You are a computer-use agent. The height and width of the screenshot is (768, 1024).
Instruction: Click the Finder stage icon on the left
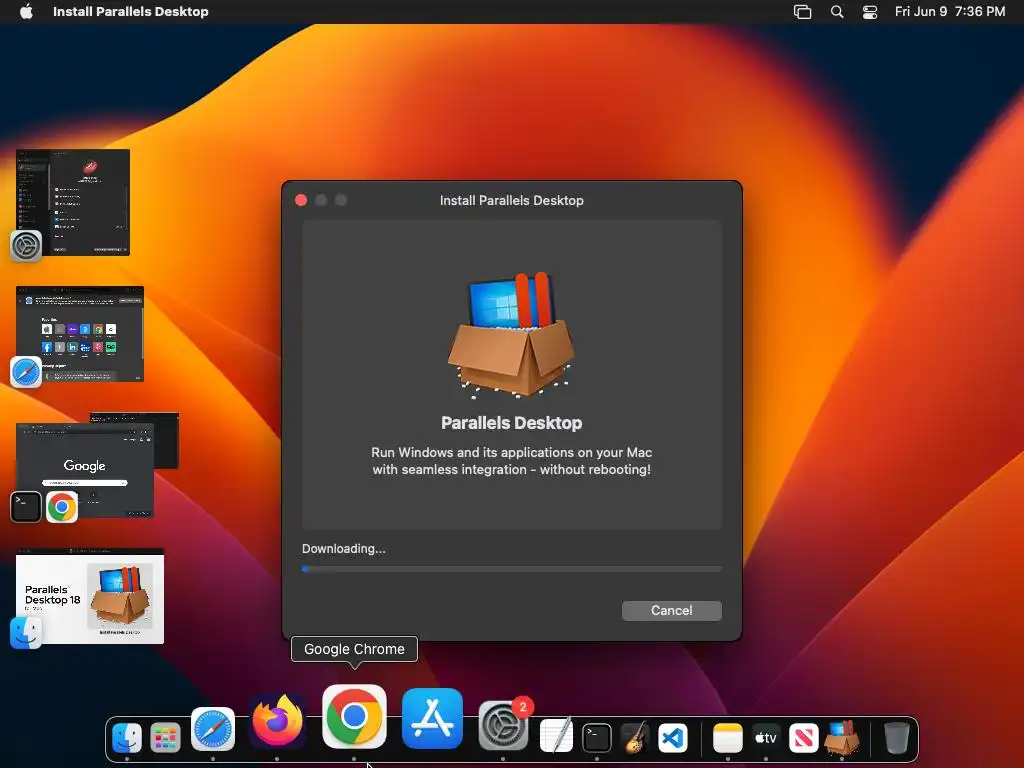26,633
